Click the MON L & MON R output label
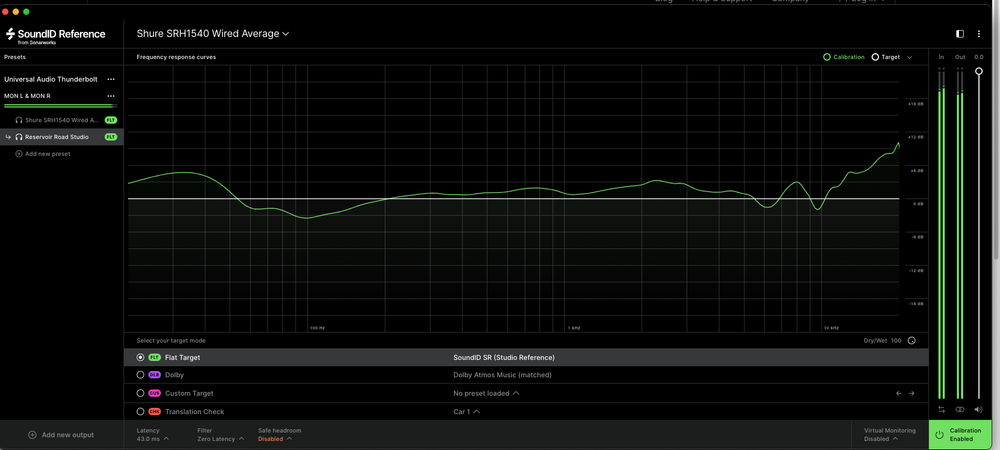This screenshot has width=1000, height=450. click(x=27, y=96)
